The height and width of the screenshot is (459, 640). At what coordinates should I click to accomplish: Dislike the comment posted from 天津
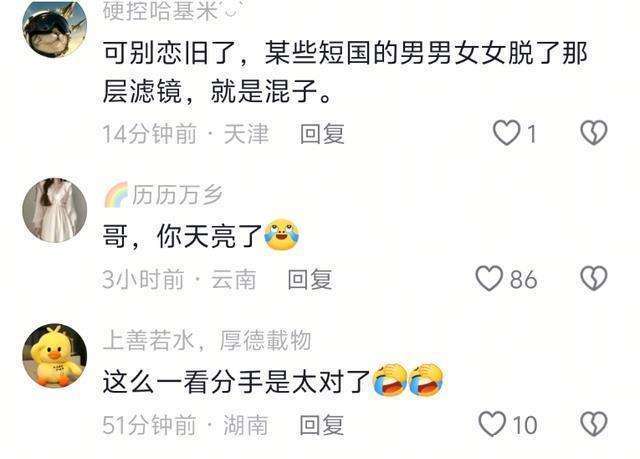tap(594, 133)
